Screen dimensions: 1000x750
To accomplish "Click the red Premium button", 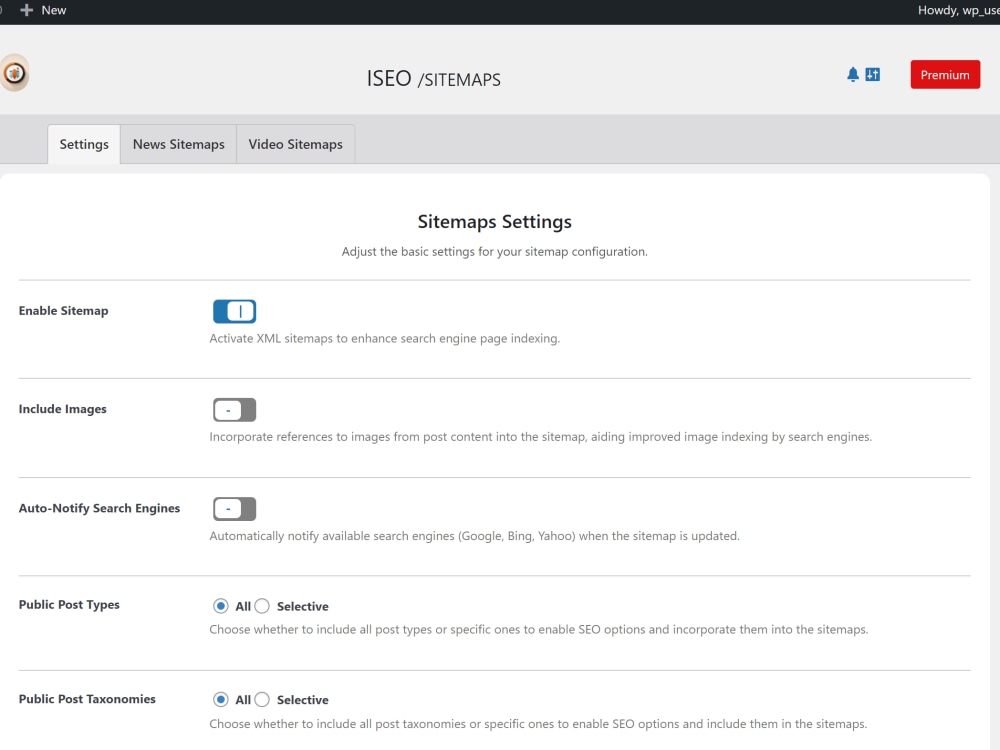I will (945, 75).
